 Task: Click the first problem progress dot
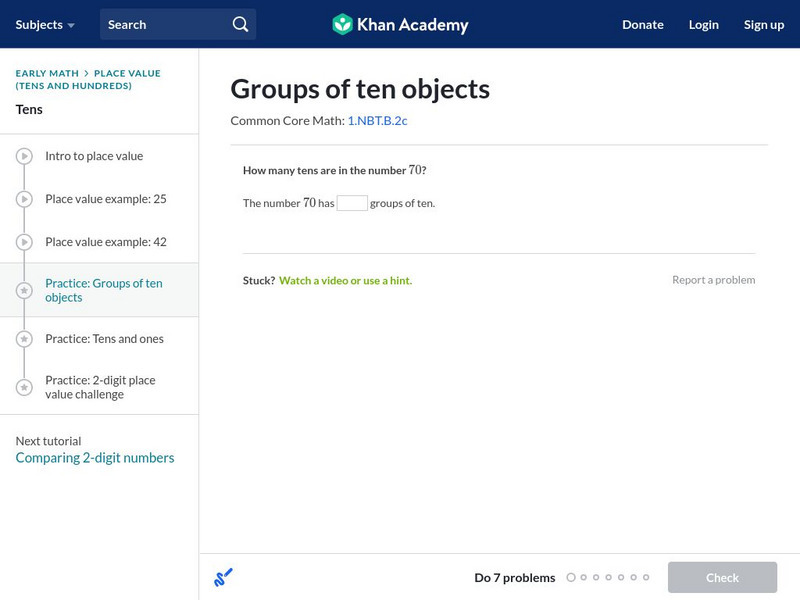click(571, 577)
